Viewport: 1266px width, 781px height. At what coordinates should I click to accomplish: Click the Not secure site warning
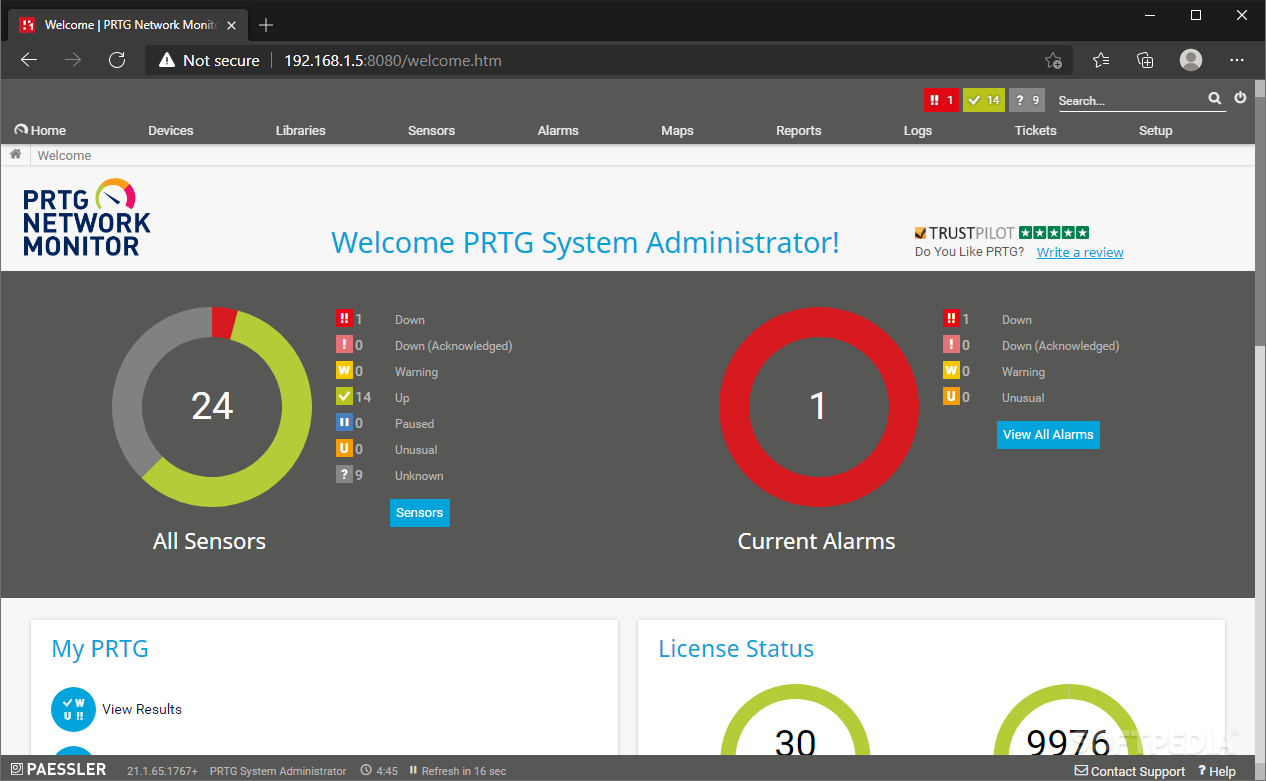(209, 60)
